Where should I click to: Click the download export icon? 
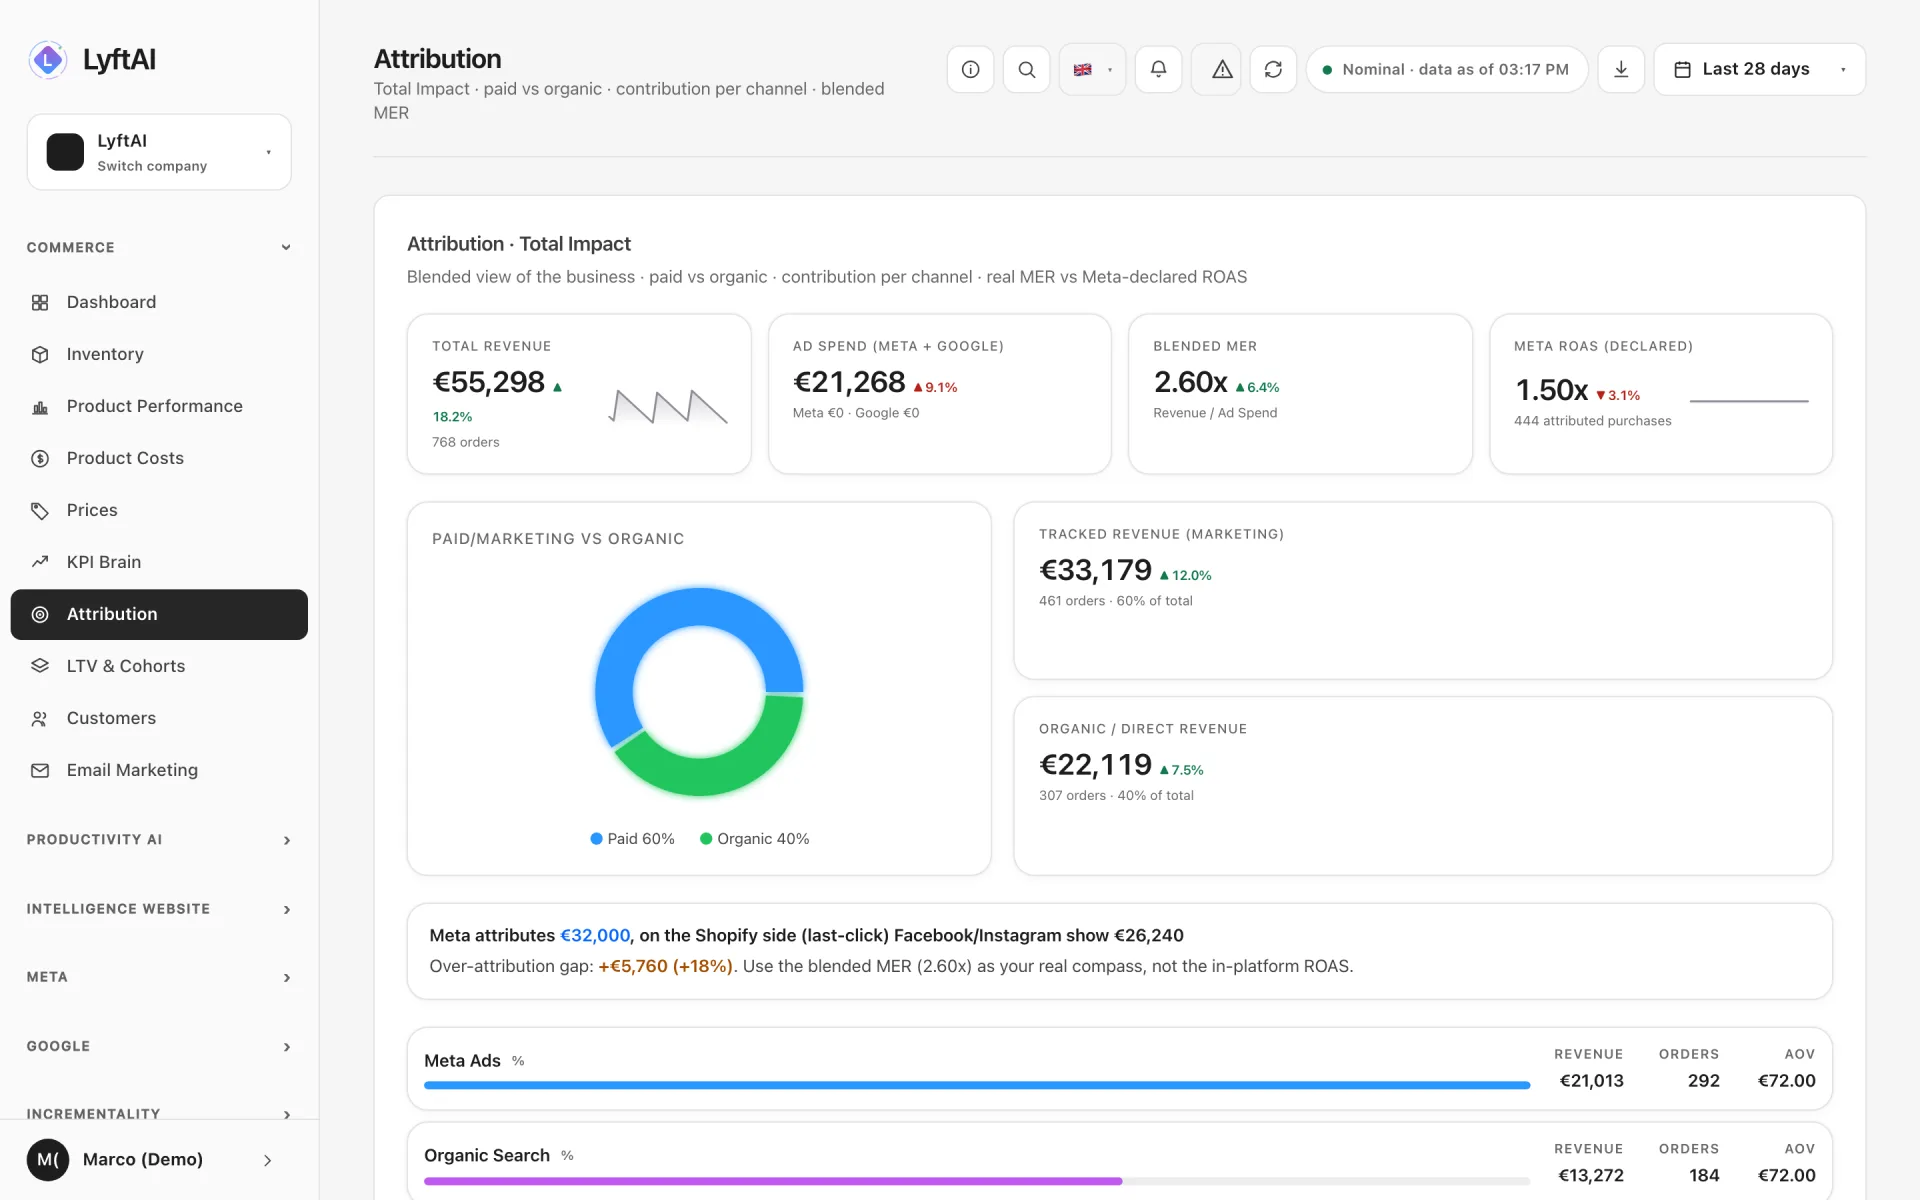coord(1621,69)
